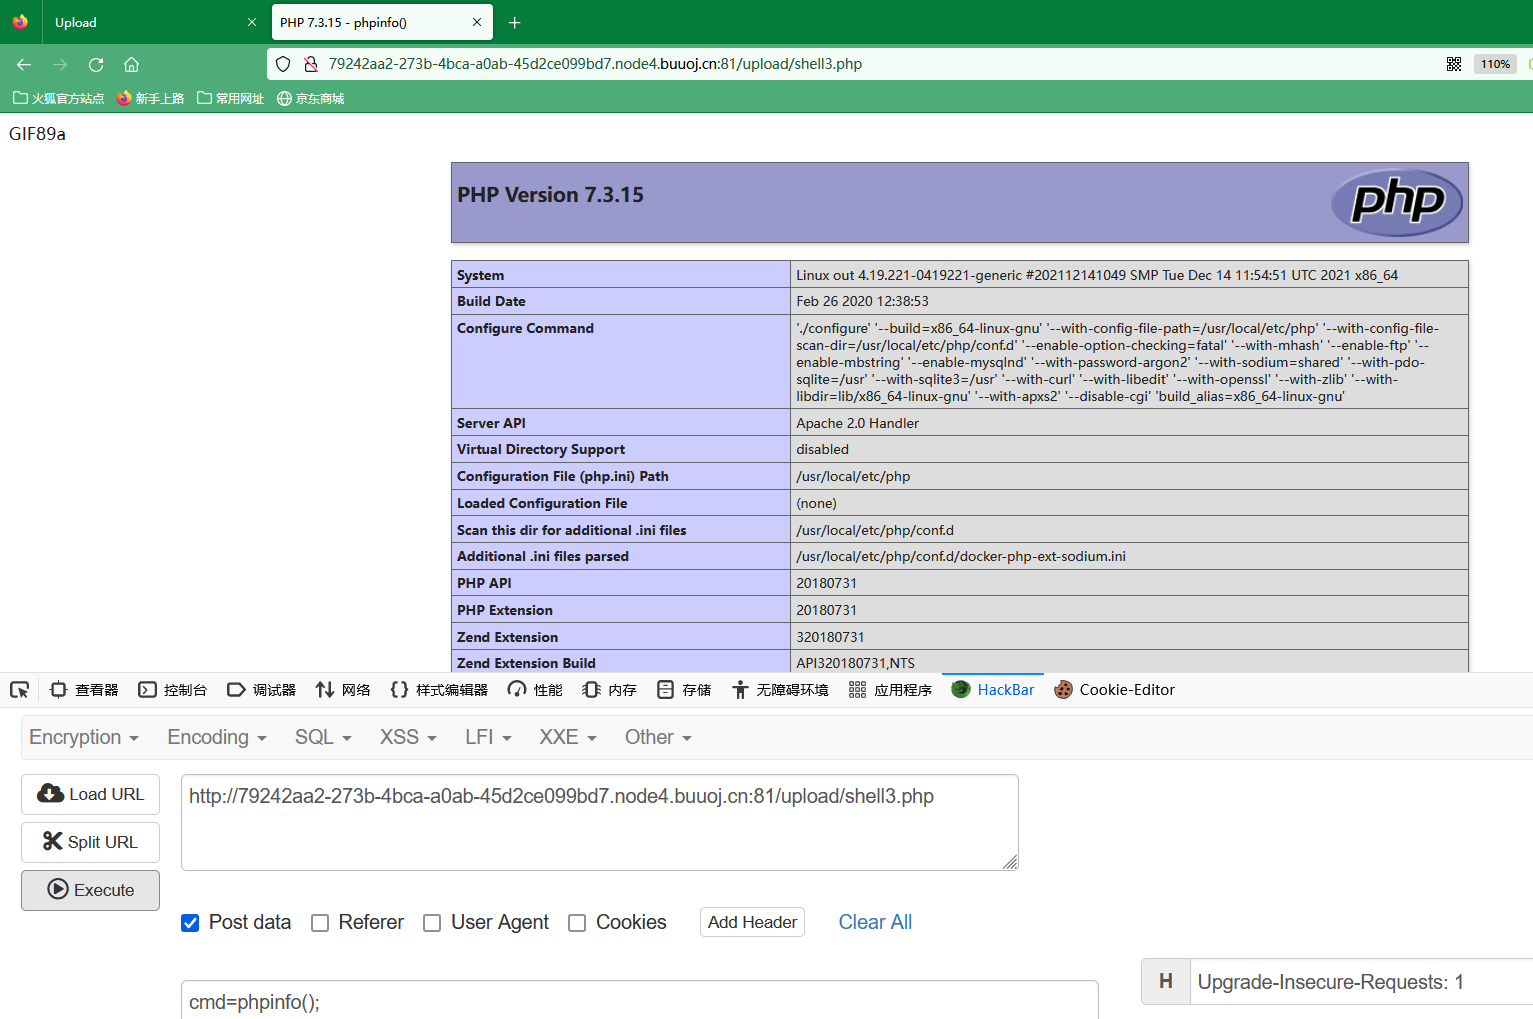Screen dimensions: 1533x1019
Task: Click the H header label box
Action: point(1166,982)
